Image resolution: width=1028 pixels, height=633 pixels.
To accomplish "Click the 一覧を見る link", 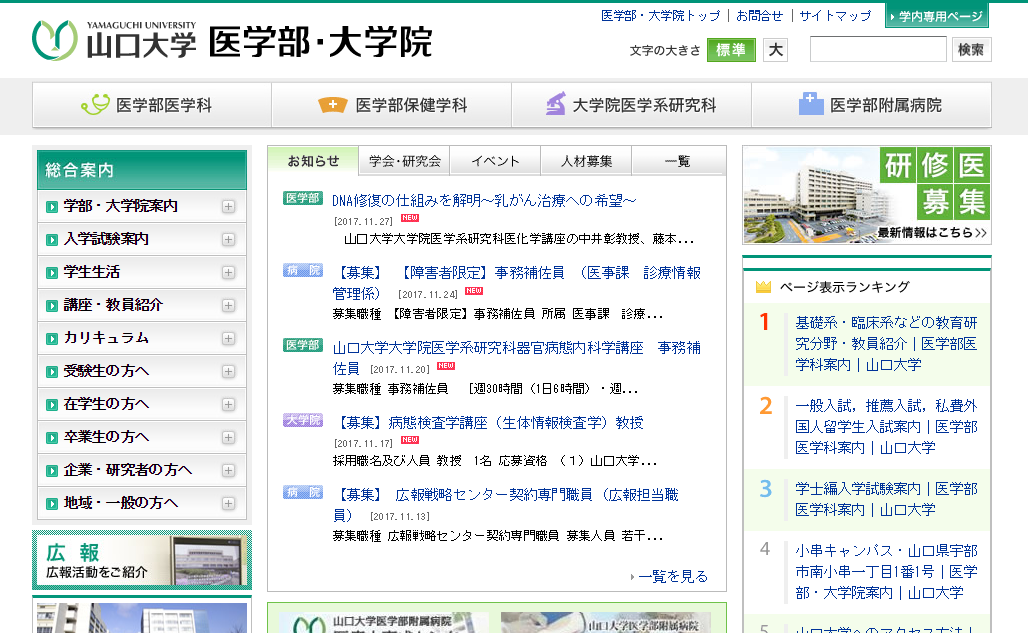I will (x=672, y=577).
